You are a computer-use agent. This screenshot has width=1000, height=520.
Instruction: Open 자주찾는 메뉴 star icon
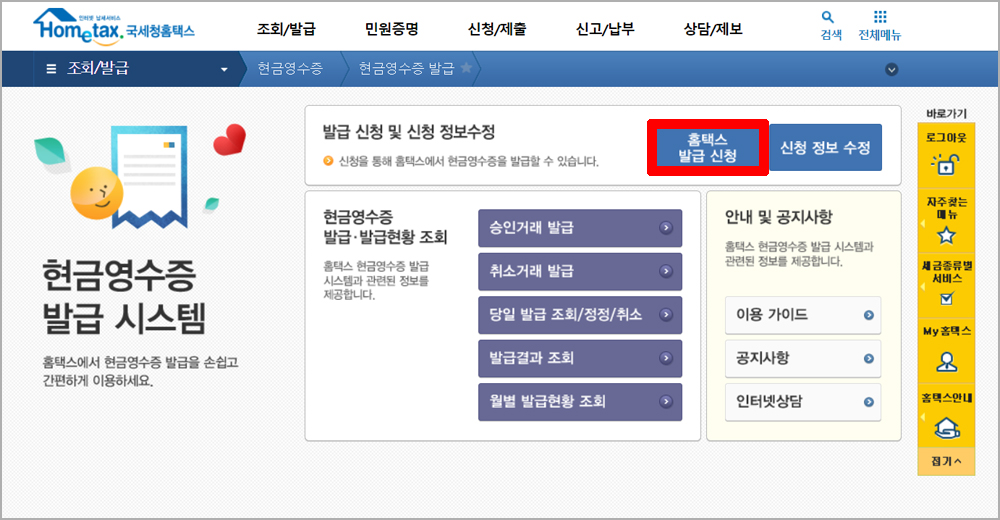point(946,235)
